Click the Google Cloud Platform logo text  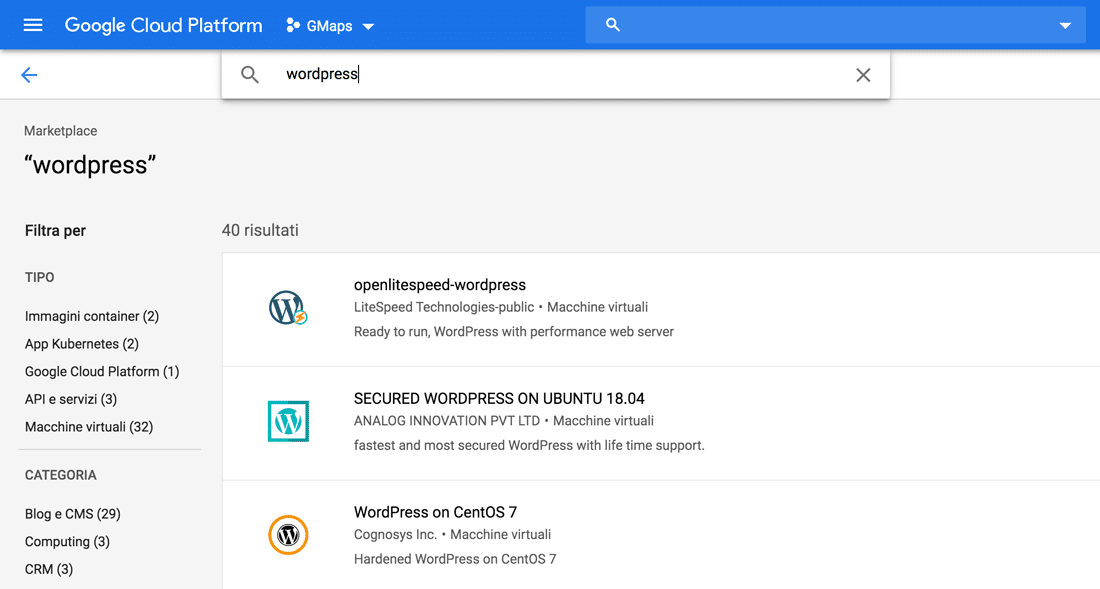(x=163, y=25)
